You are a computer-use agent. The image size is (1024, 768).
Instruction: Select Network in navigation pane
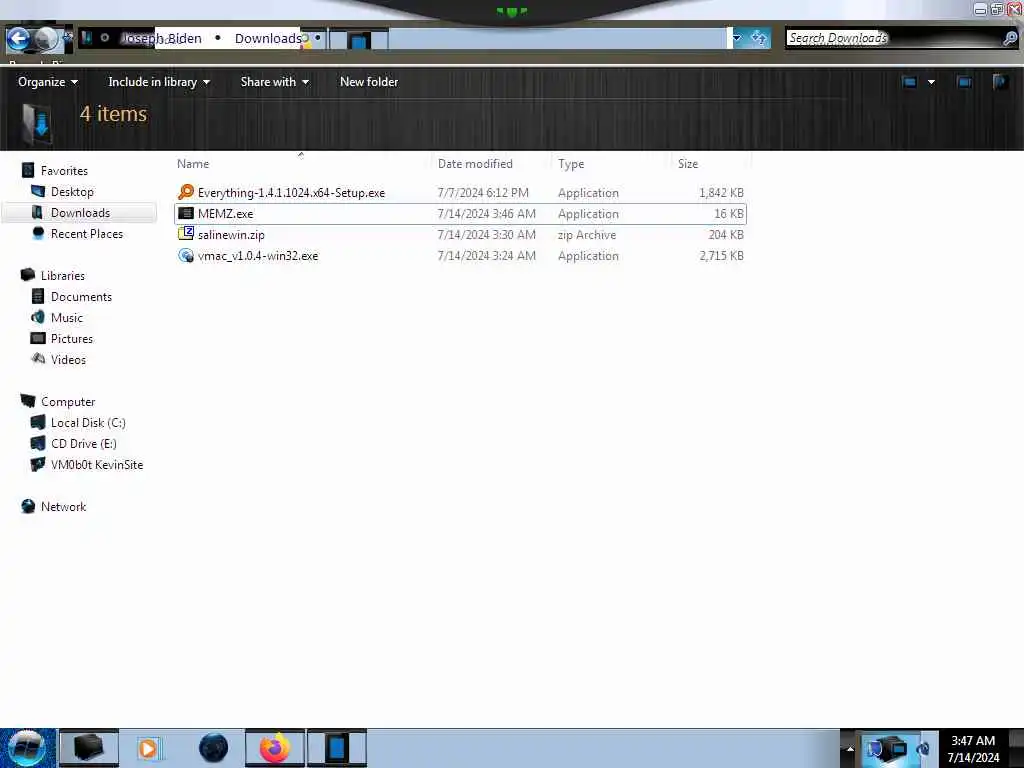[63, 507]
